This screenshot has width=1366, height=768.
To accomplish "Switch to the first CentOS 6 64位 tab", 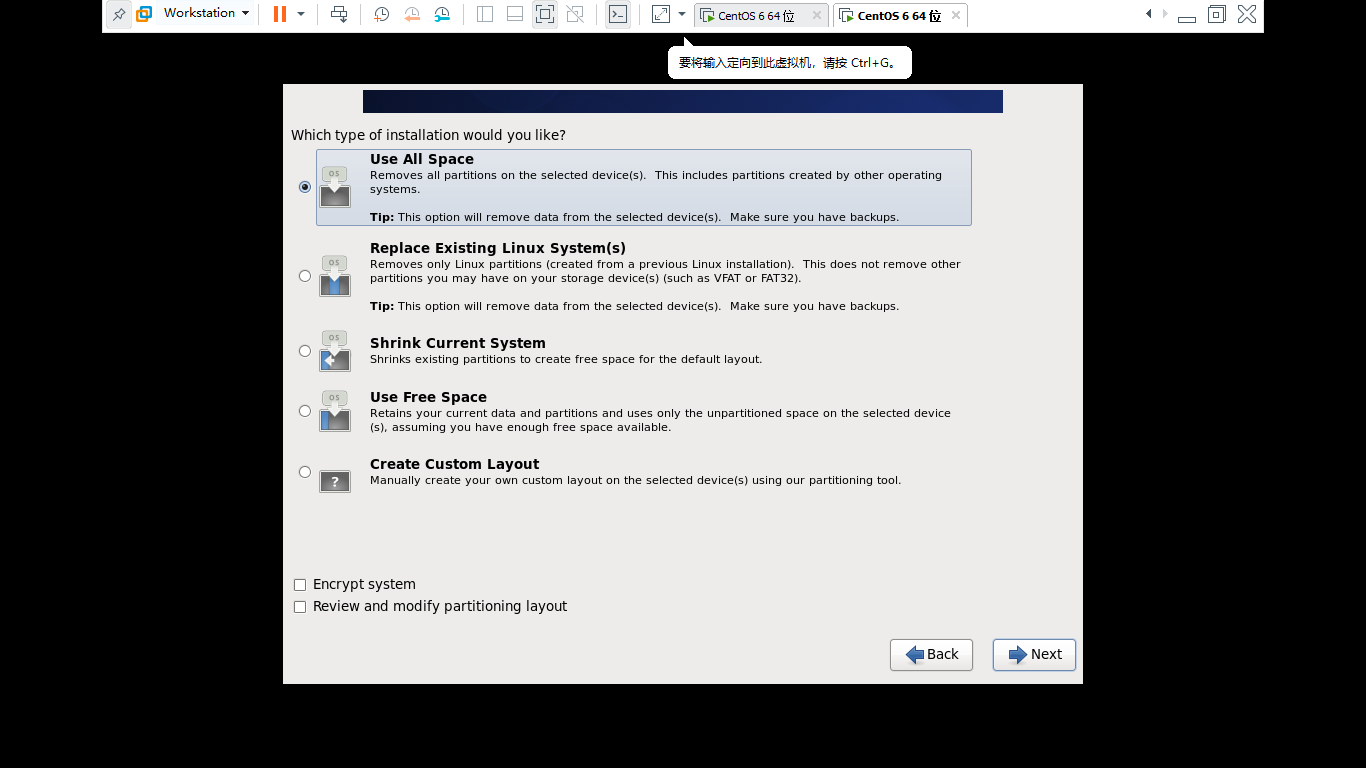I will click(x=757, y=15).
